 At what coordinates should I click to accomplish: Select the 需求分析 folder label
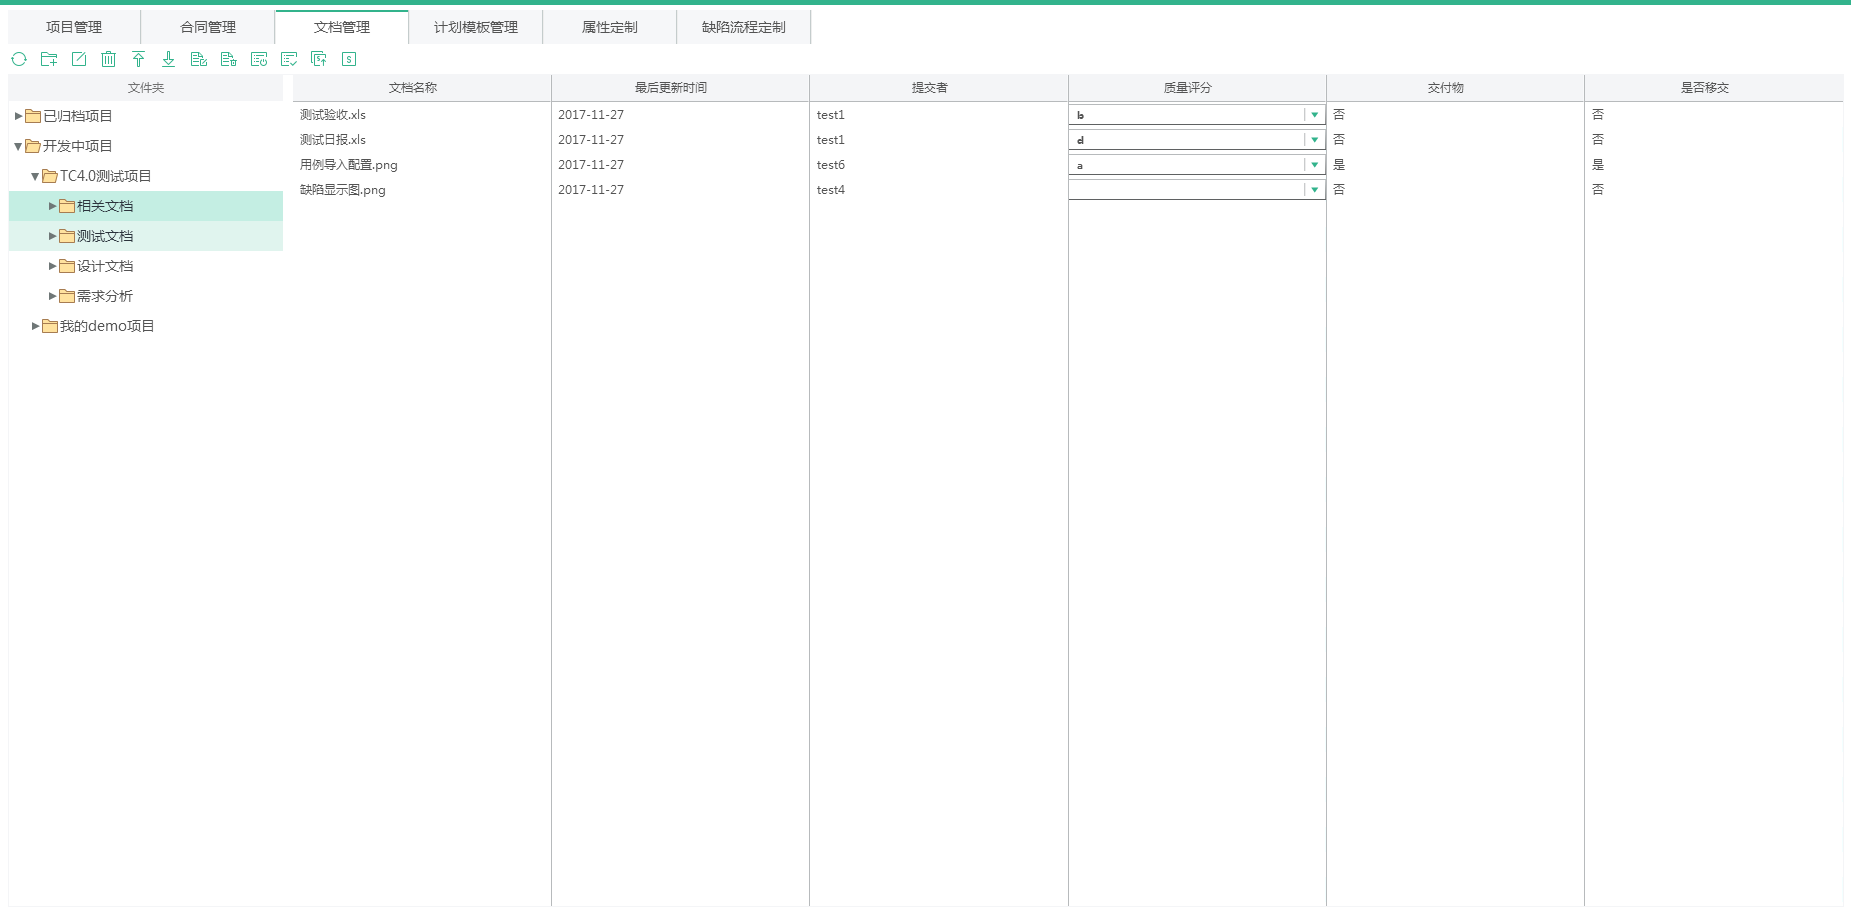pyautogui.click(x=105, y=296)
